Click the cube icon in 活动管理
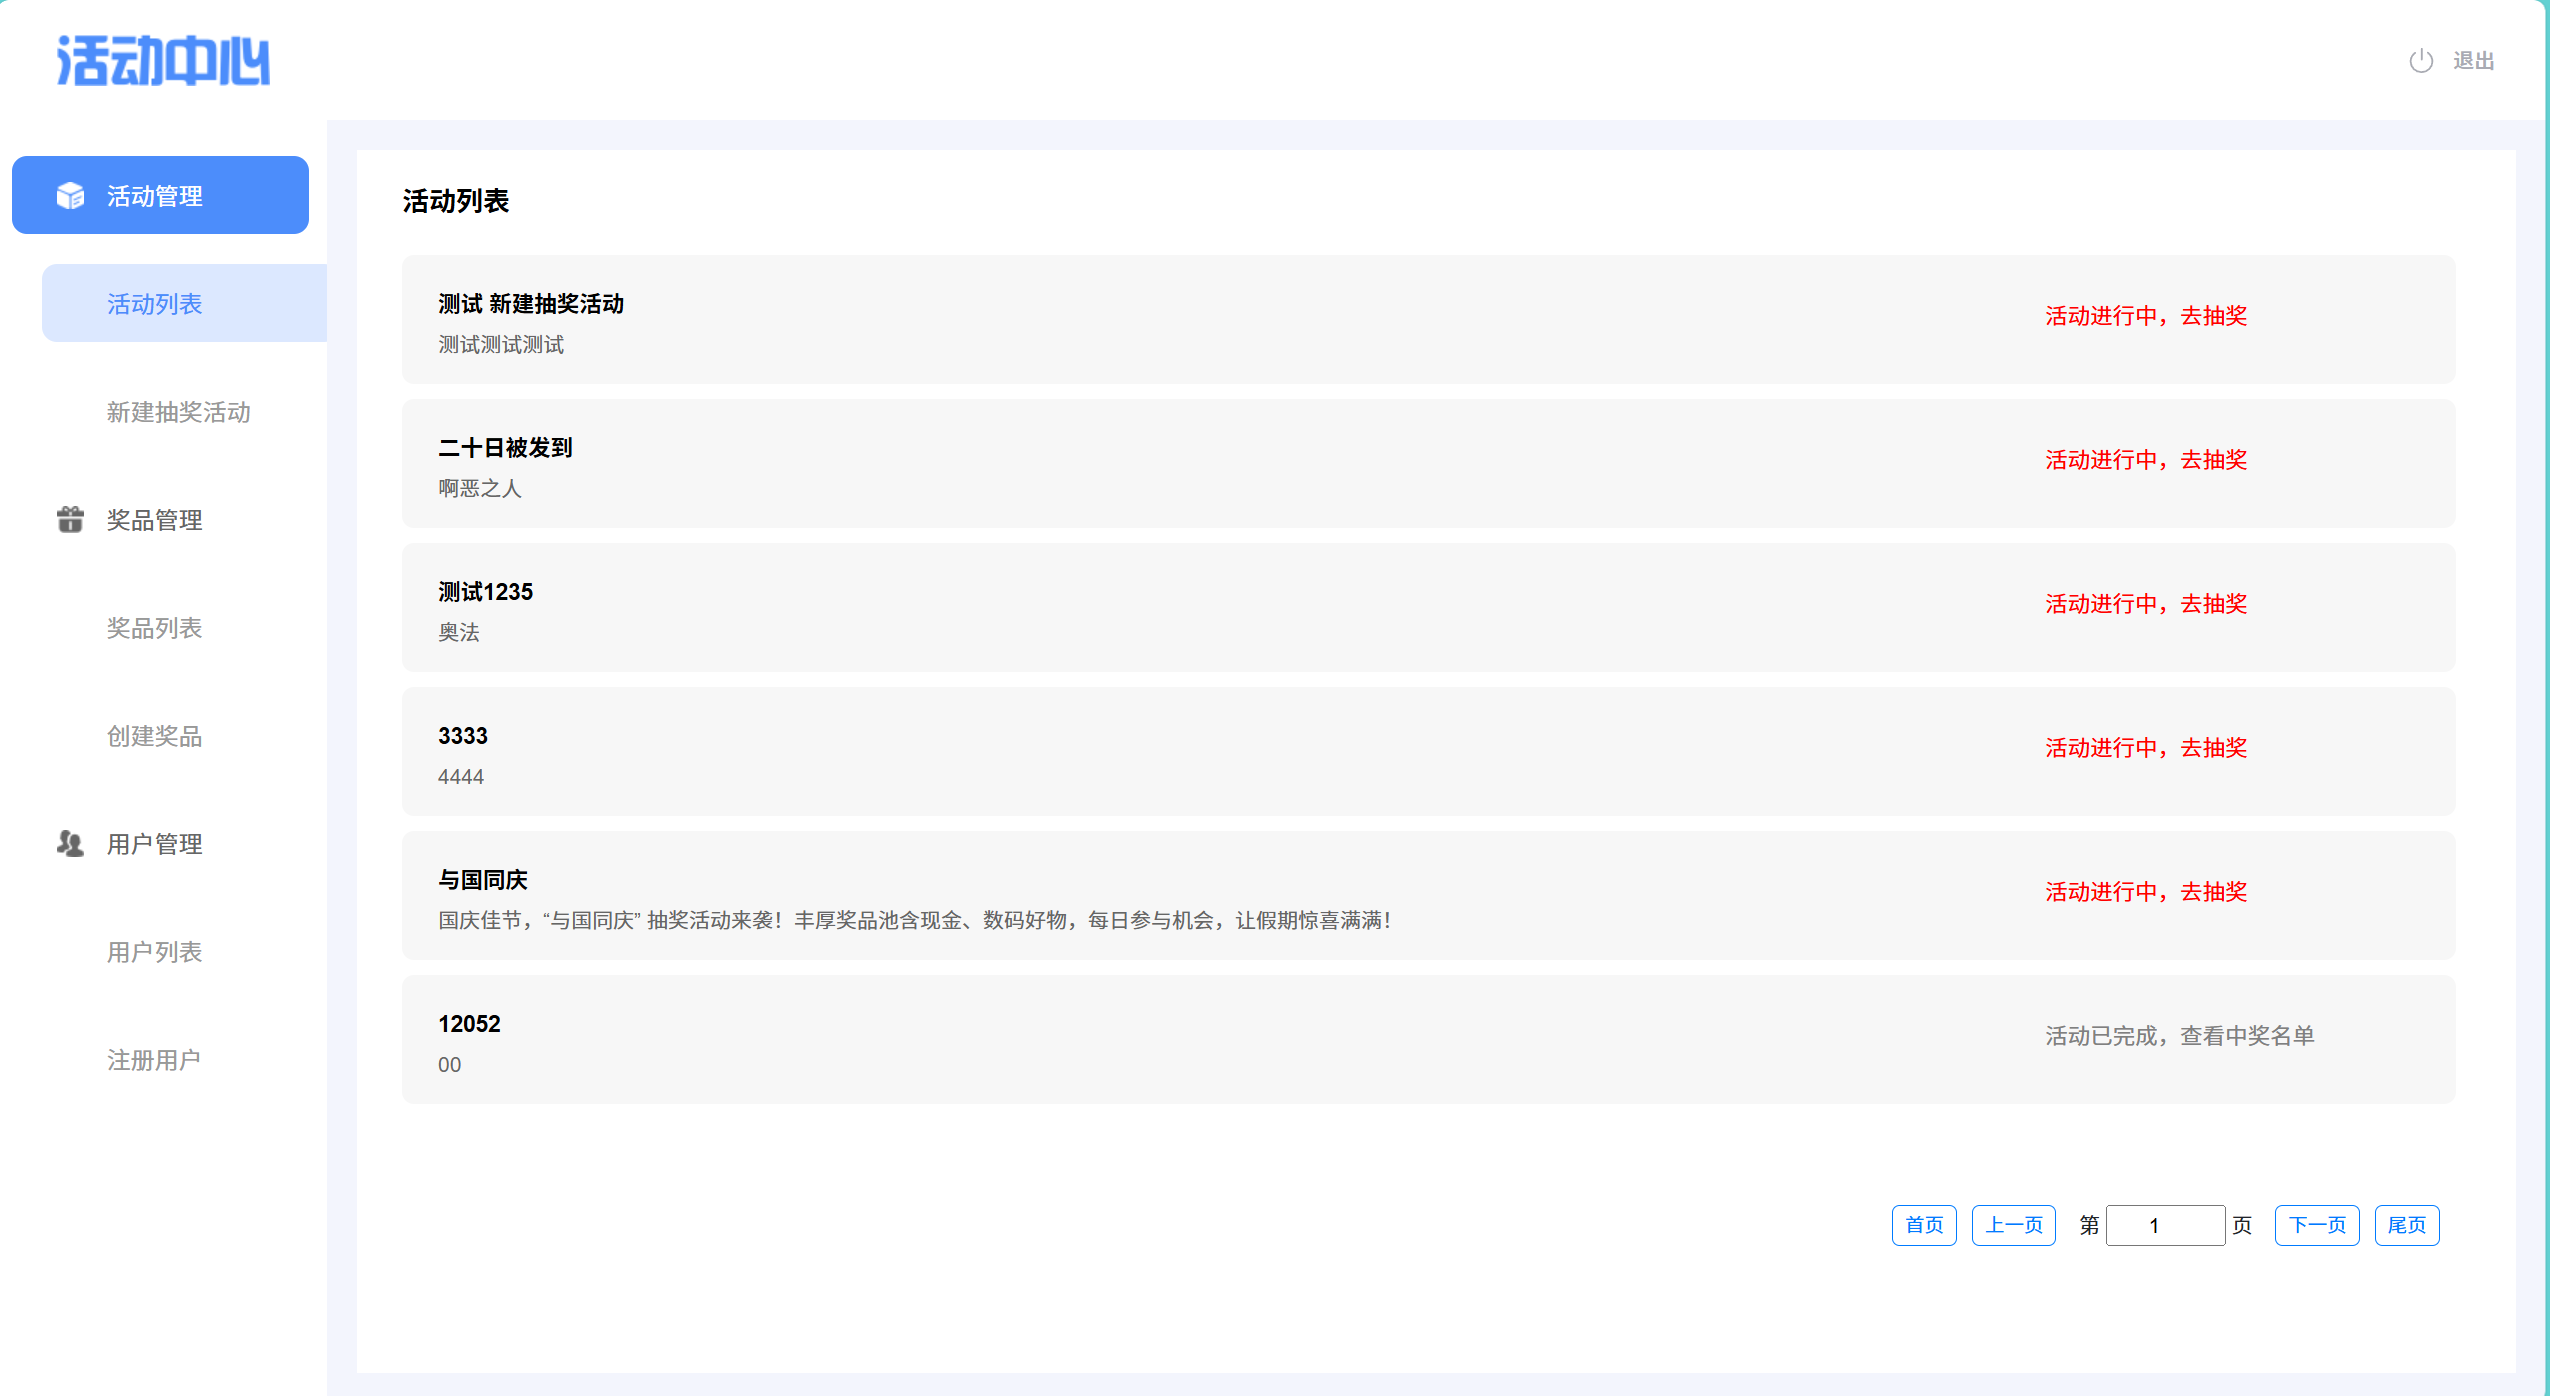 [70, 195]
